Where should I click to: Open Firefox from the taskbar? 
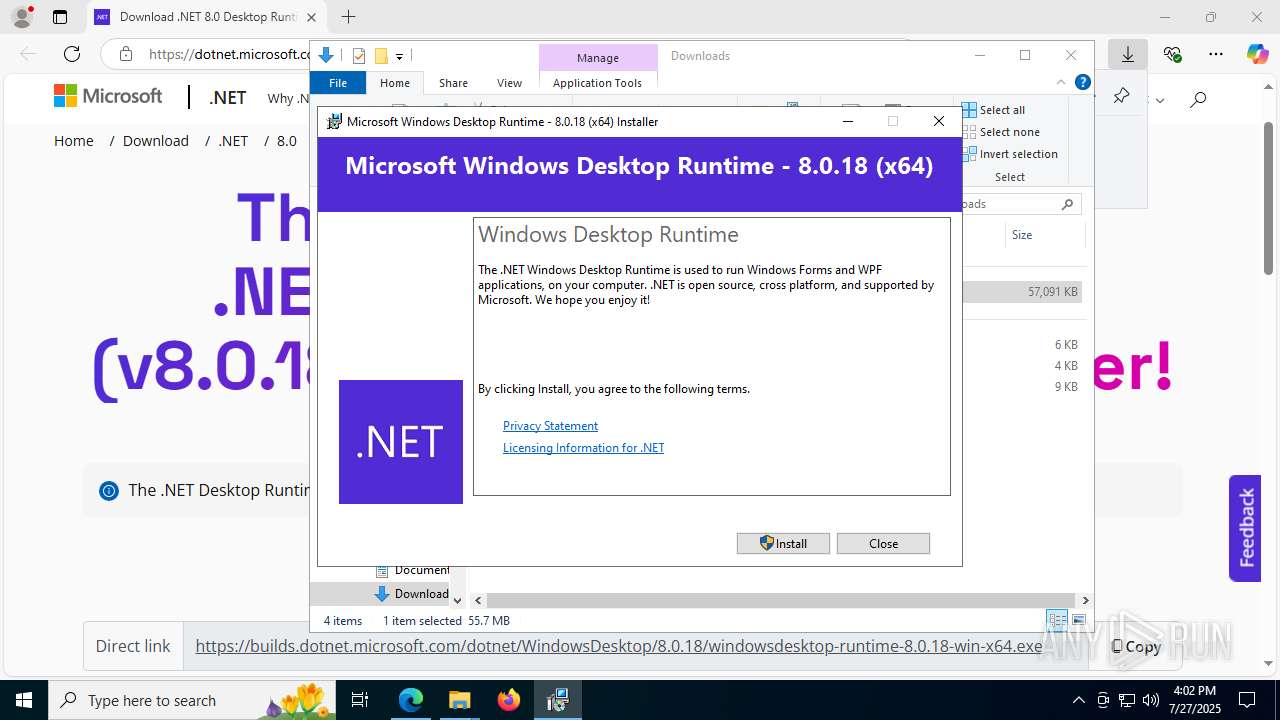coord(509,700)
